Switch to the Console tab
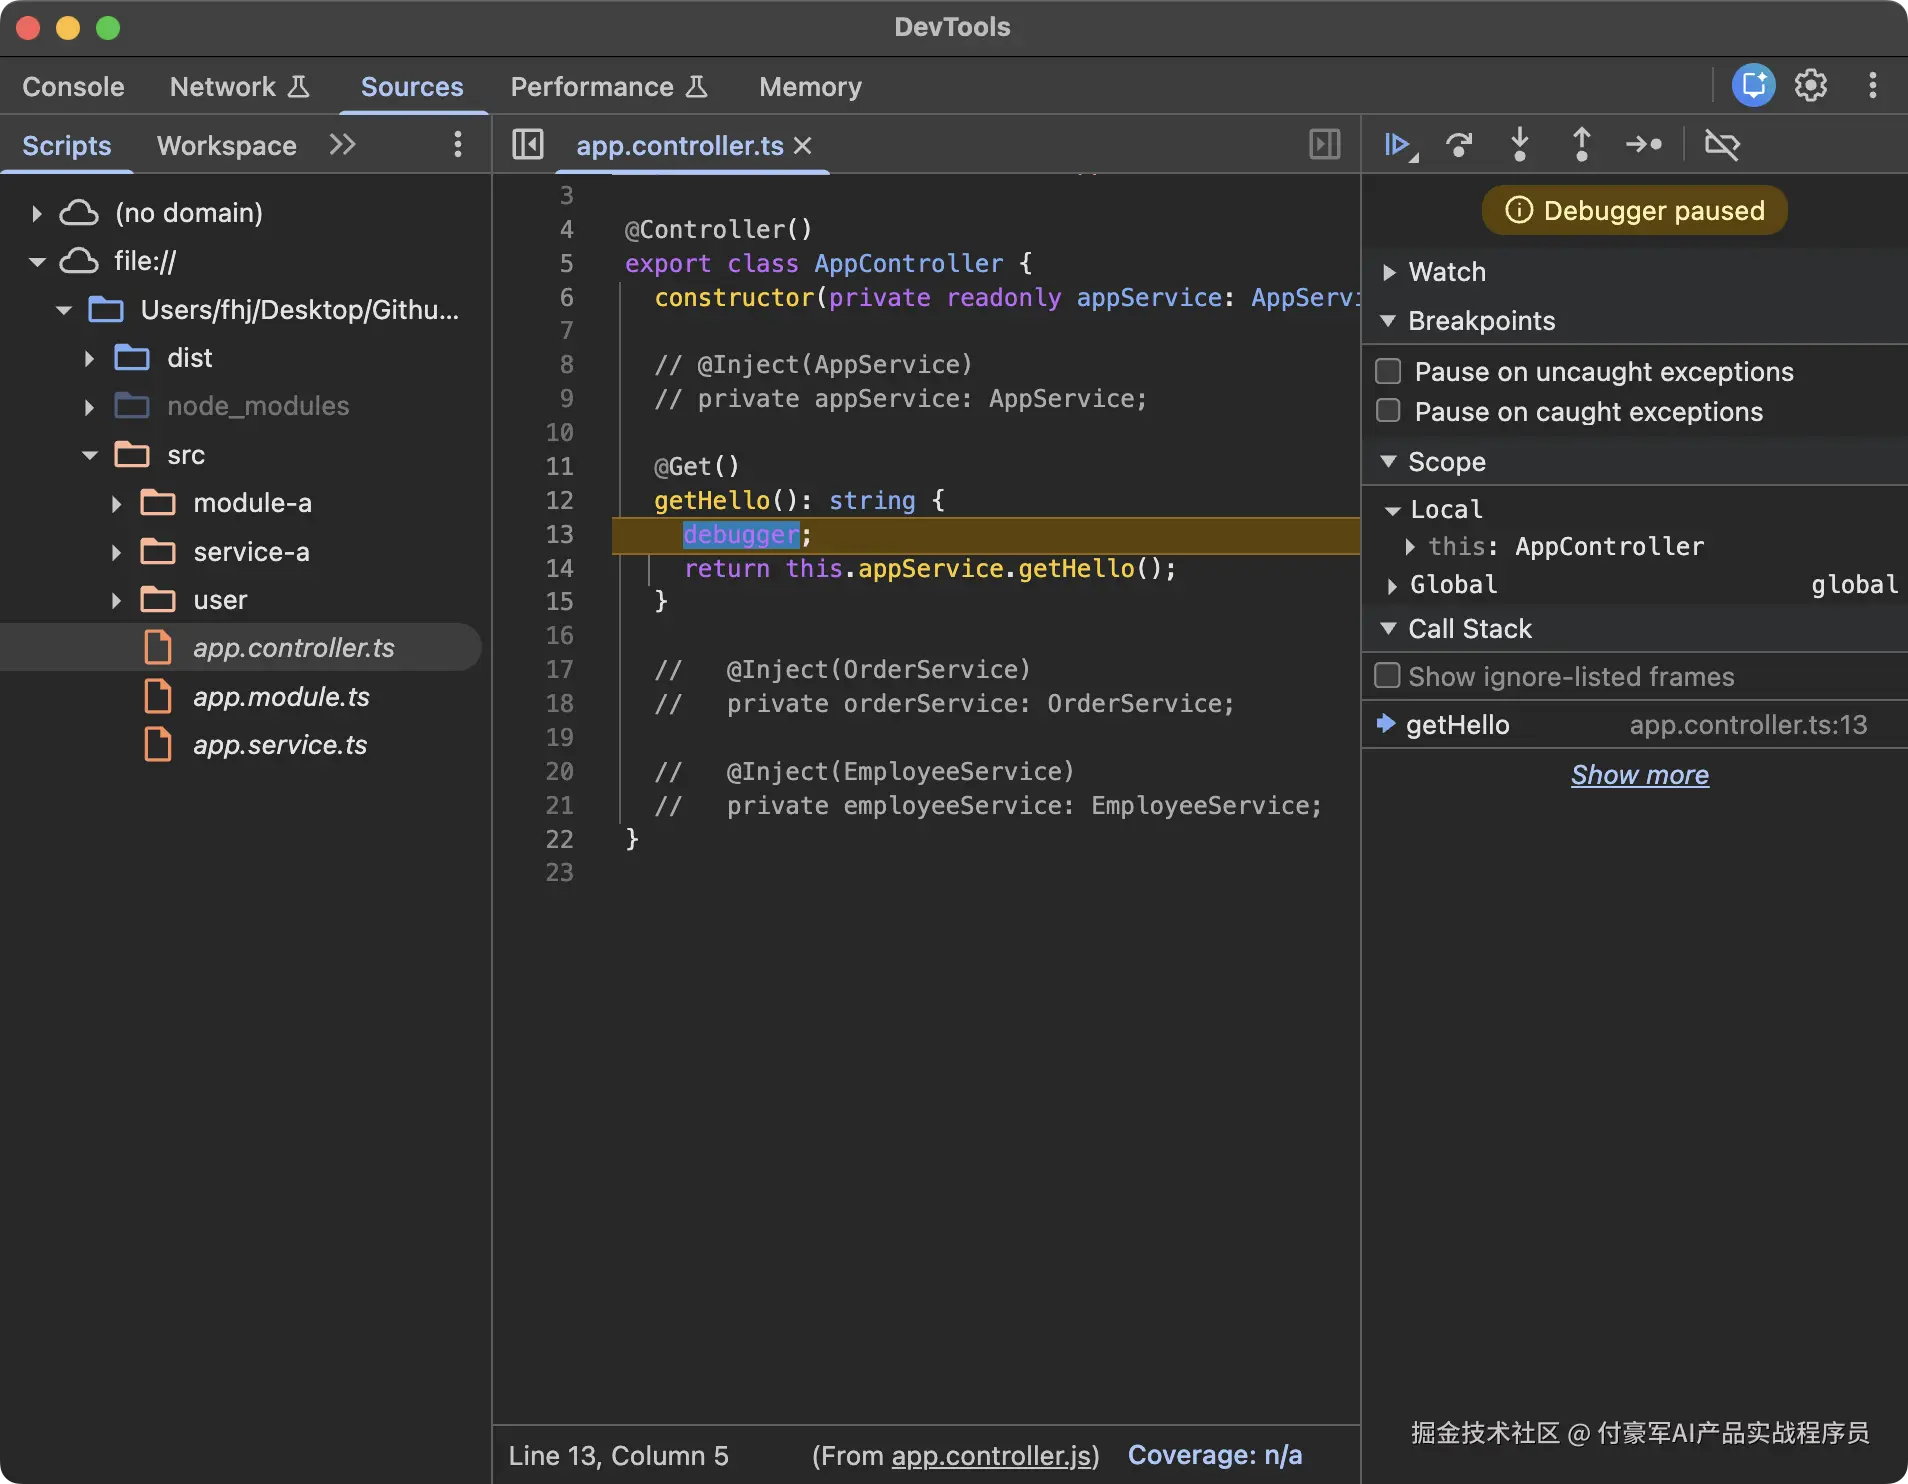Image resolution: width=1908 pixels, height=1484 pixels. pyautogui.click(x=73, y=87)
